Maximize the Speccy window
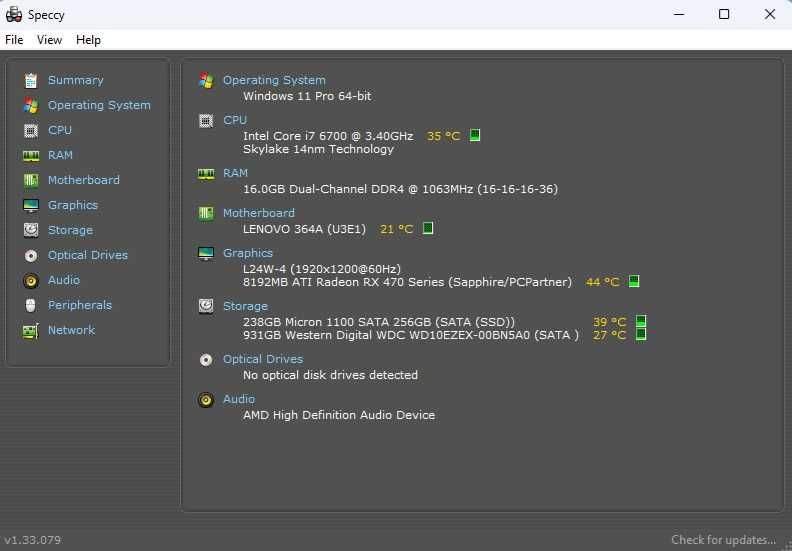Viewport: 792px width, 551px height. pyautogui.click(x=724, y=14)
